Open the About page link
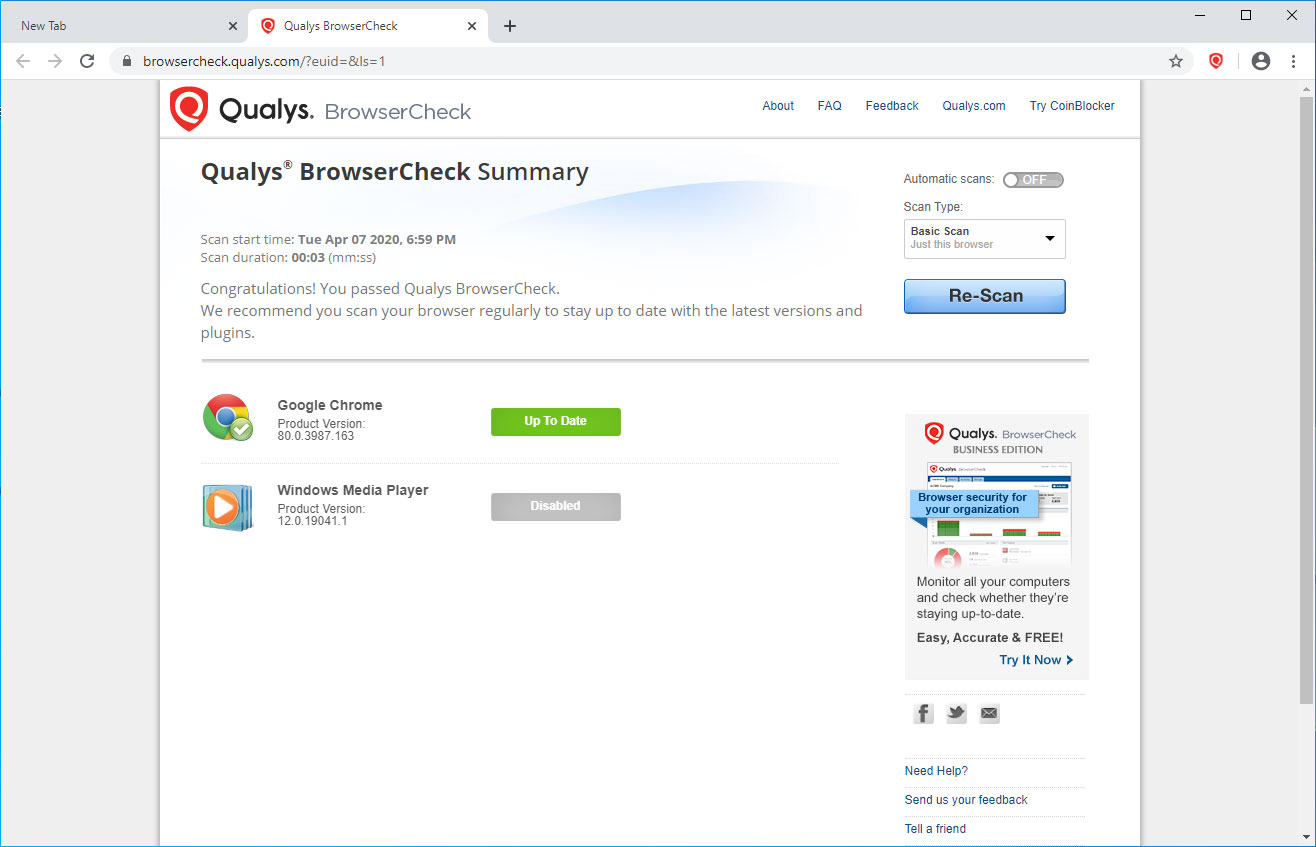 [778, 106]
